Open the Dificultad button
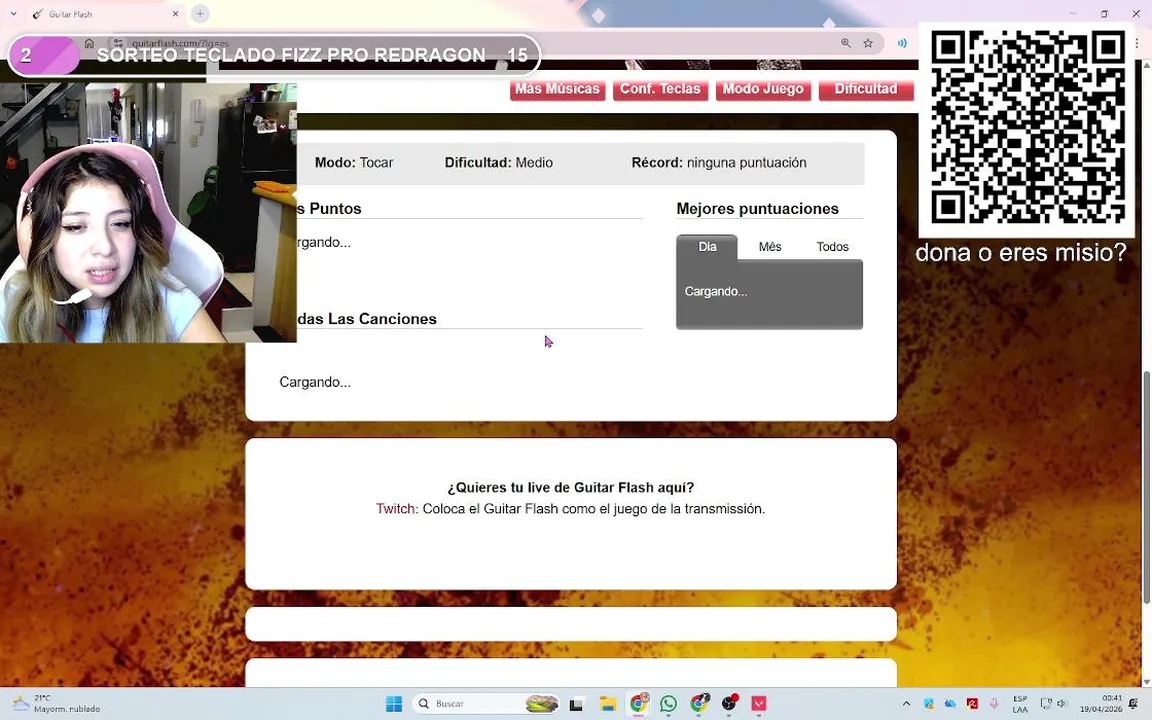The height and width of the screenshot is (720, 1152). coord(866,89)
